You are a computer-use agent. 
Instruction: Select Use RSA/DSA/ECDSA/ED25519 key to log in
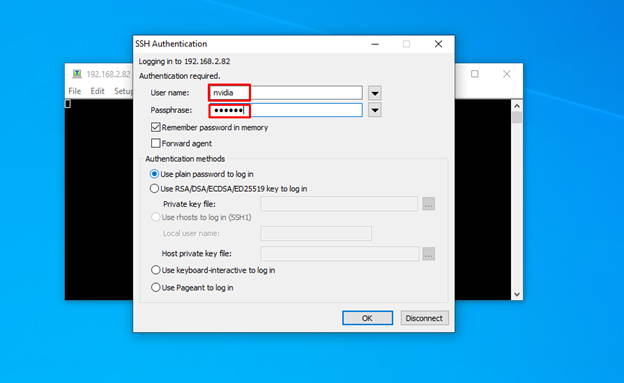(x=154, y=189)
